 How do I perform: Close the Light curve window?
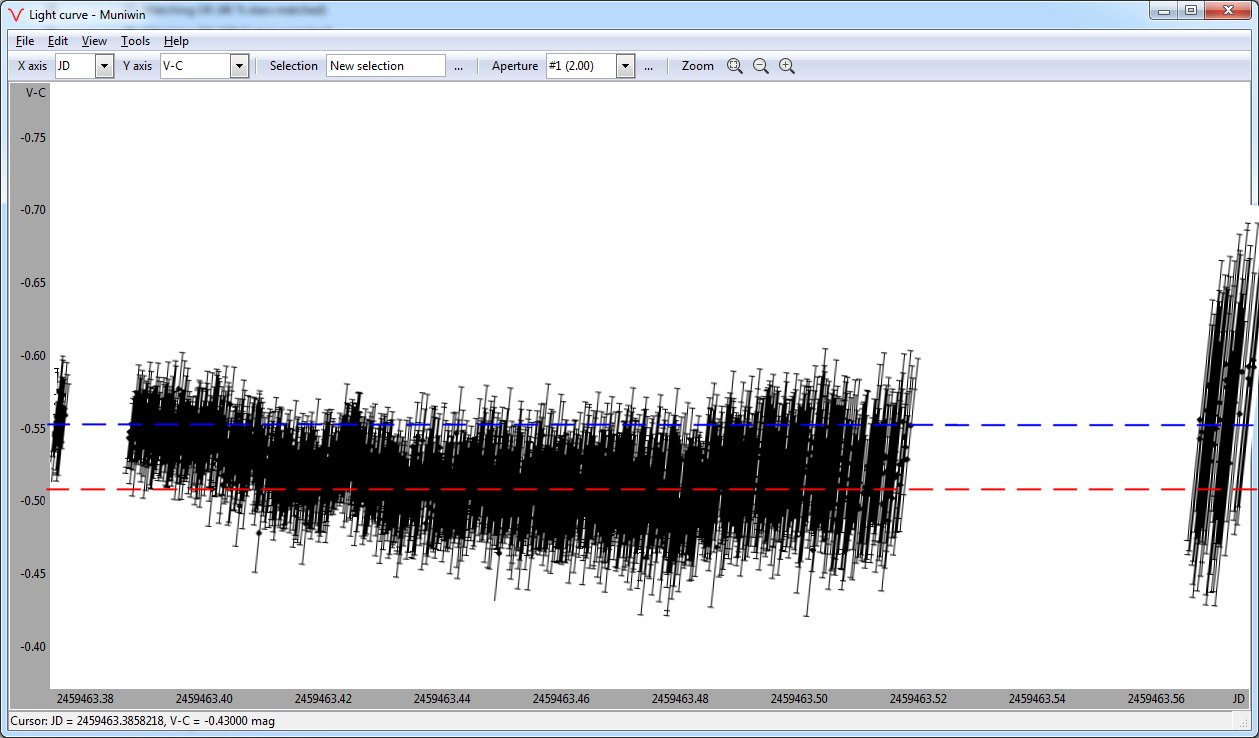(x=1227, y=11)
